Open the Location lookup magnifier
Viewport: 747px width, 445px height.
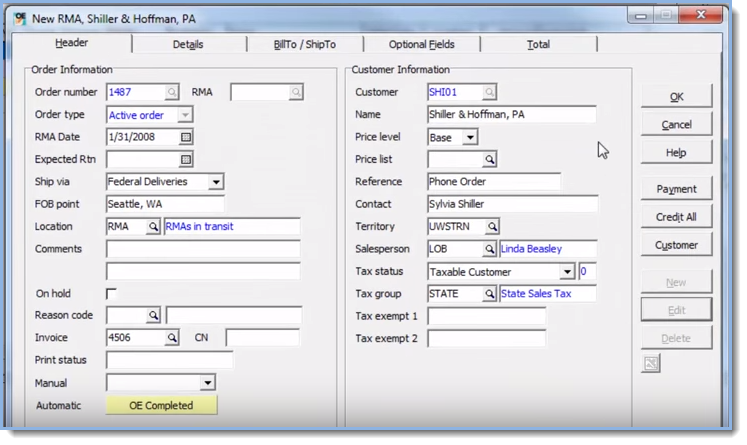point(153,227)
